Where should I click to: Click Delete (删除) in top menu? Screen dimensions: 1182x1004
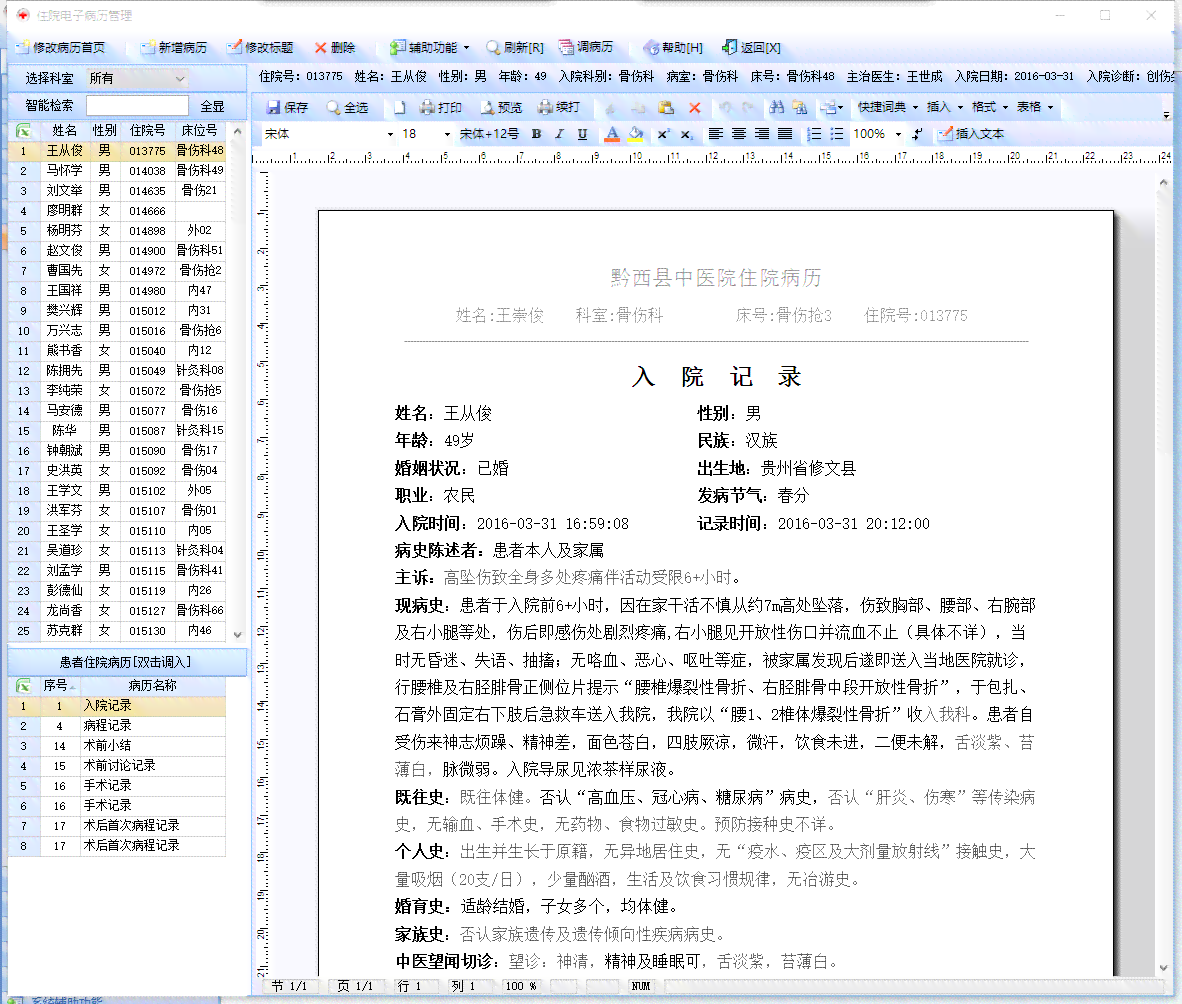[335, 47]
